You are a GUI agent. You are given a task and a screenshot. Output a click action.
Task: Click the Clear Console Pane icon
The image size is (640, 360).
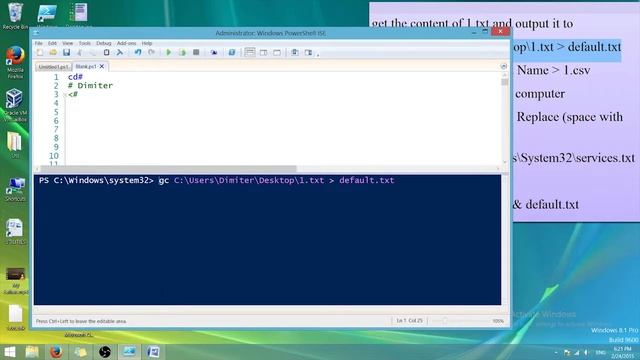pyautogui.click(x=120, y=52)
